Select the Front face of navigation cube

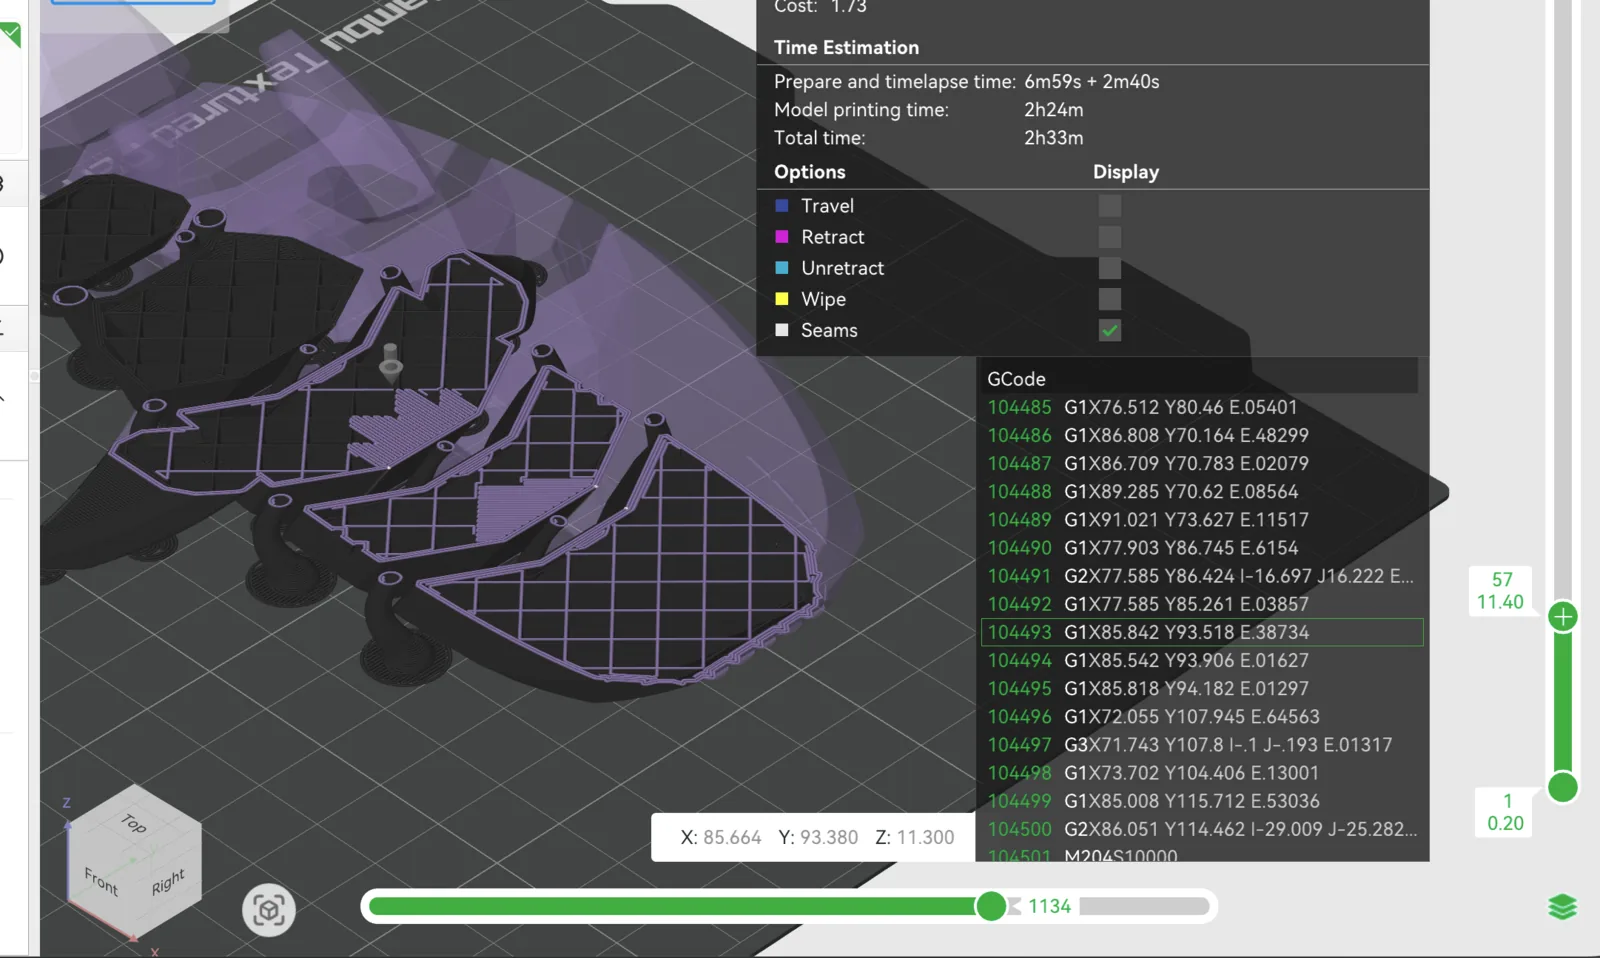point(100,881)
